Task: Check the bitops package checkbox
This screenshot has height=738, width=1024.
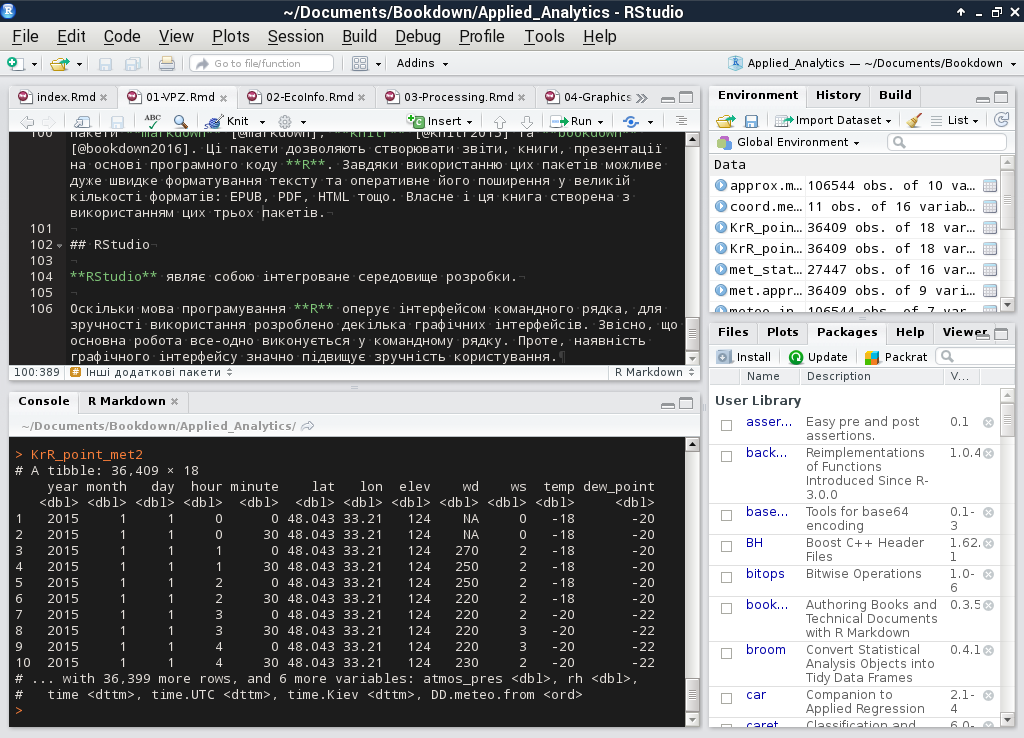Action: tap(726, 575)
